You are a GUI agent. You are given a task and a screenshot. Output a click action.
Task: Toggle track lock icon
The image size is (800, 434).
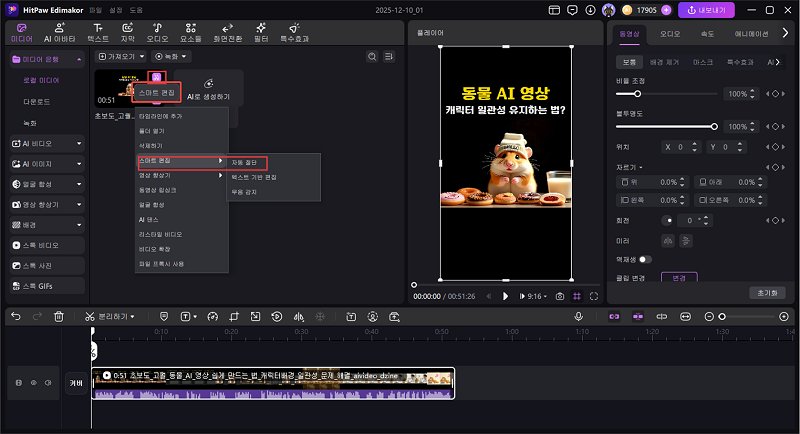19,382
